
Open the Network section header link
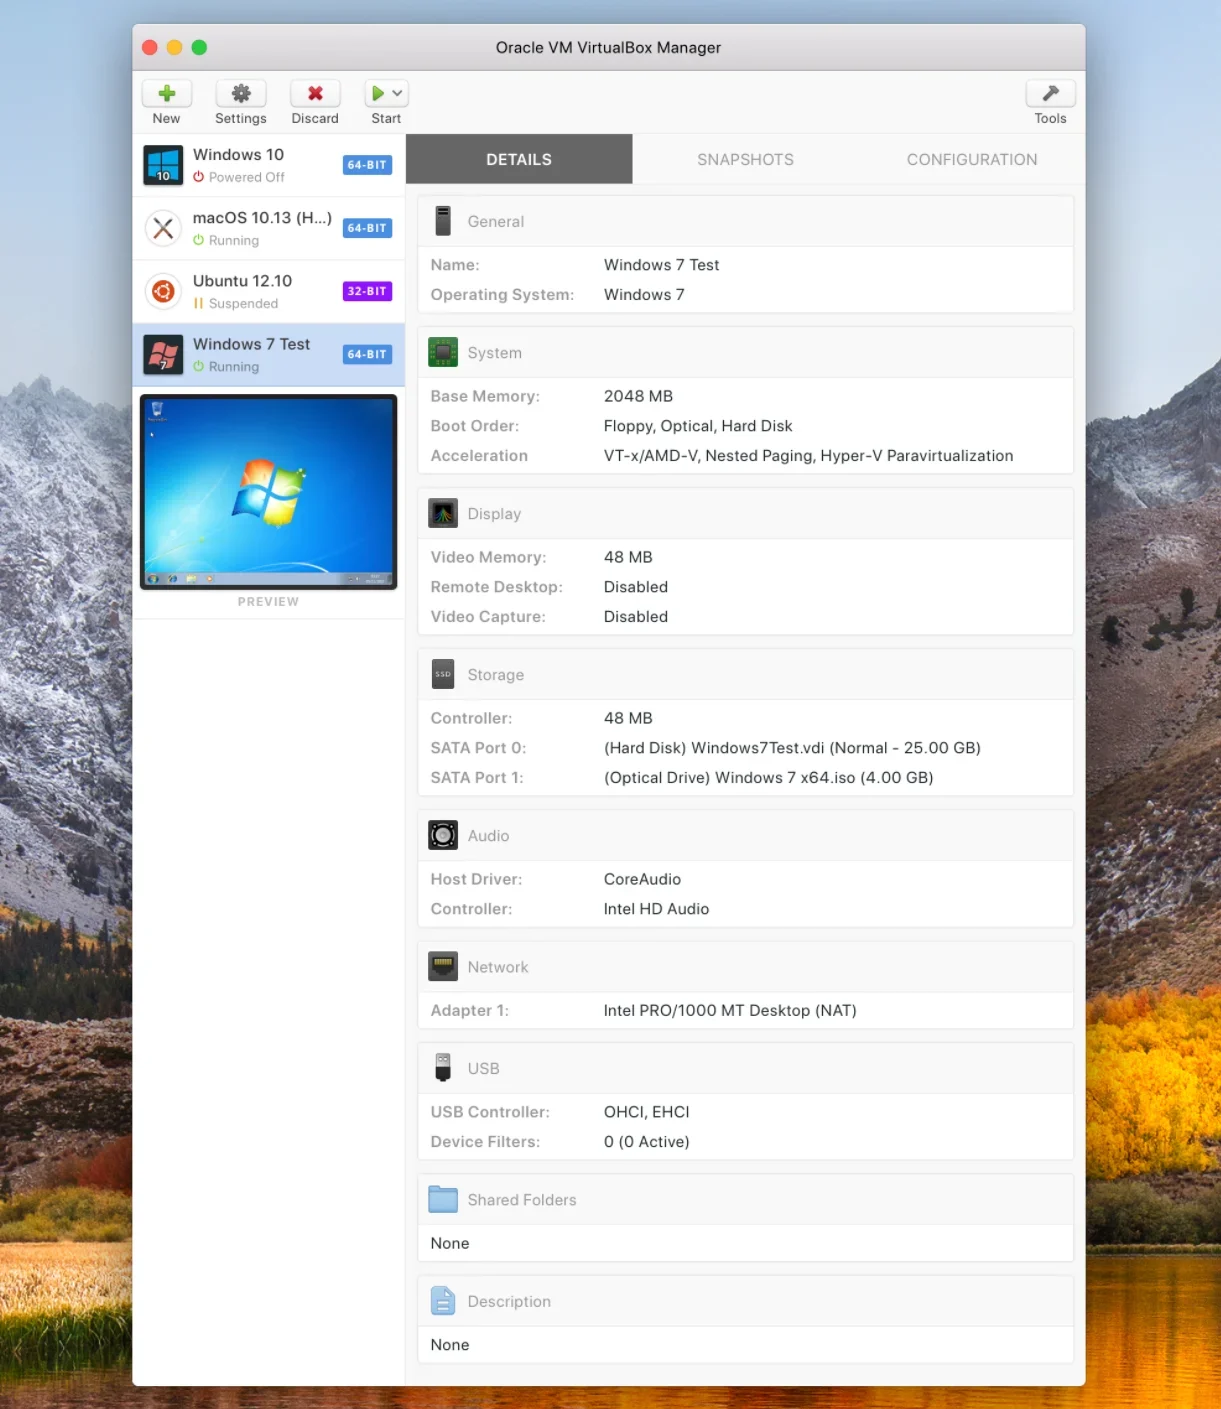[x=498, y=967]
